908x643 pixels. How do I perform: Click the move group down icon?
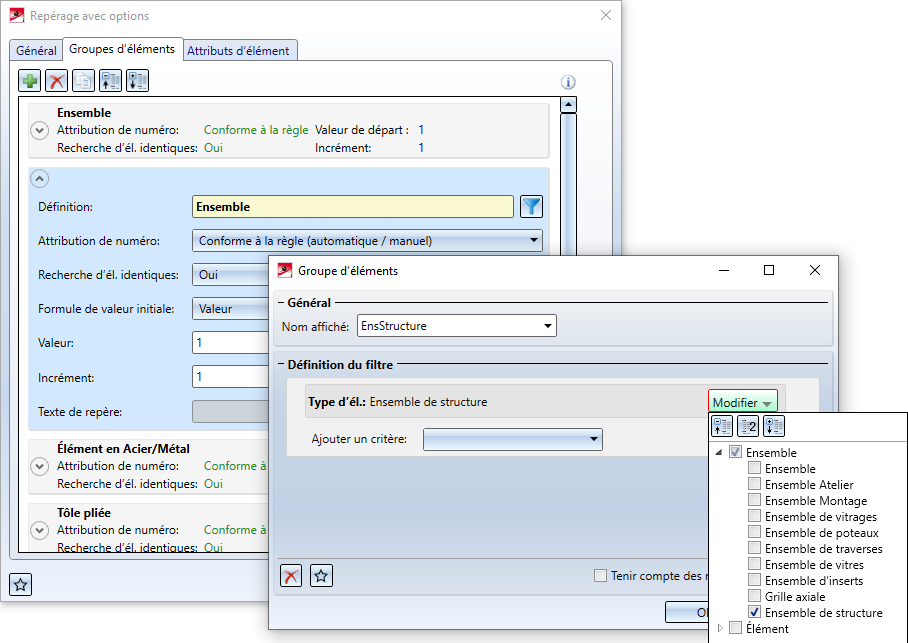137,82
